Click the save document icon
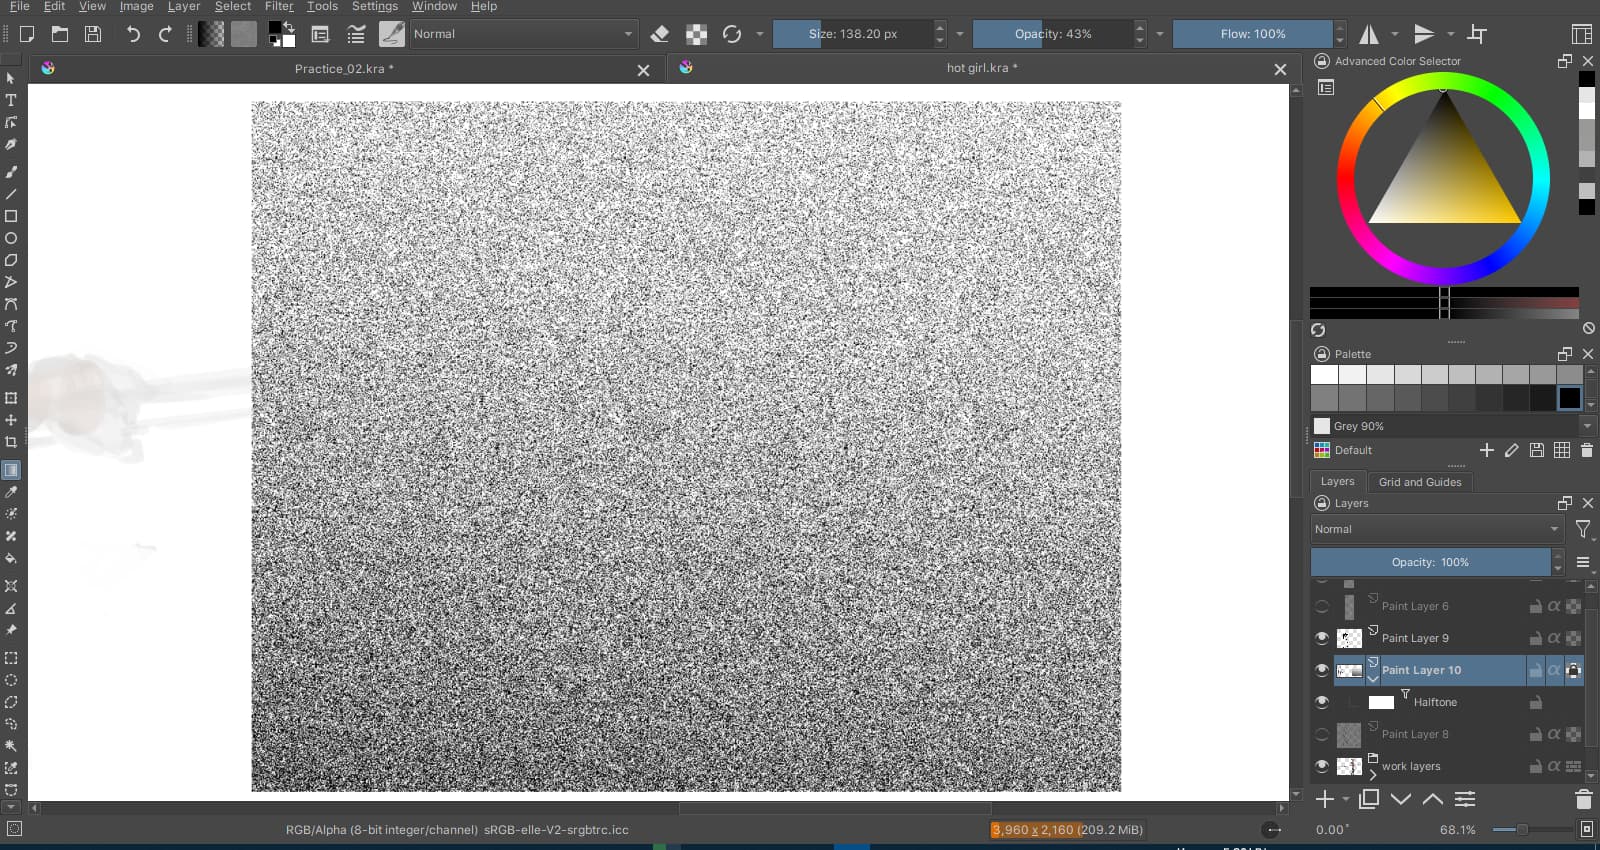Viewport: 1600px width, 850px height. click(x=93, y=34)
